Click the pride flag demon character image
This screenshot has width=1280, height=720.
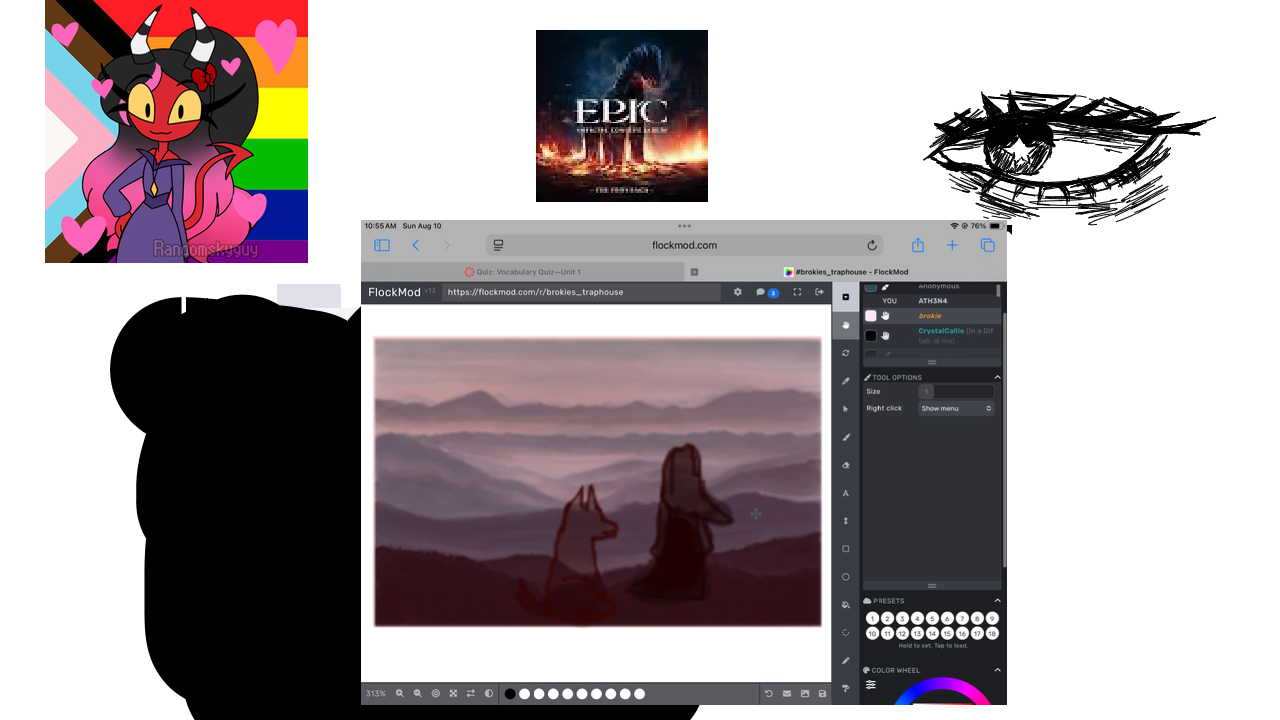pos(176,131)
